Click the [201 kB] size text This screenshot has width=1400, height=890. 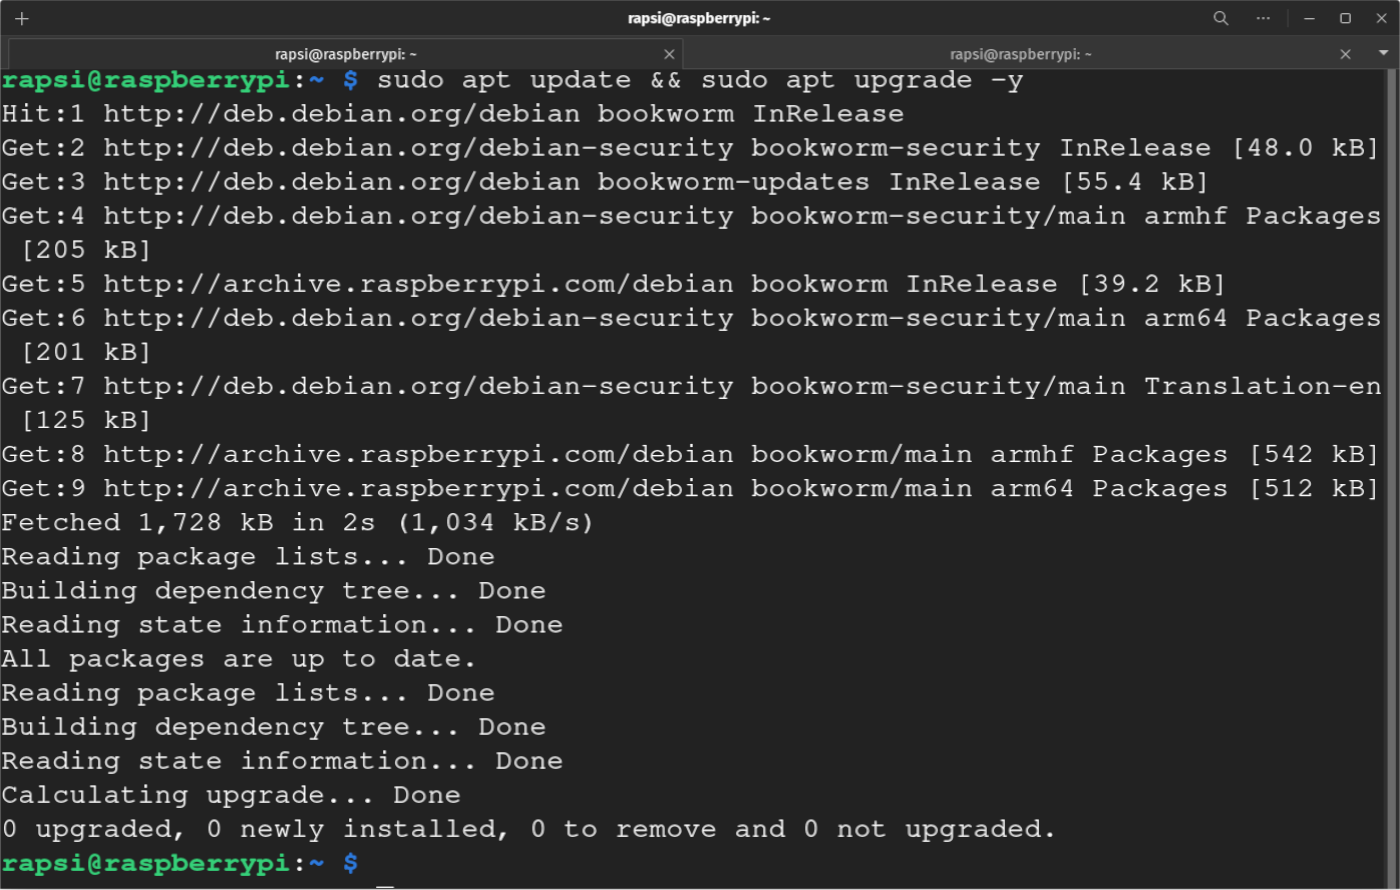click(86, 352)
